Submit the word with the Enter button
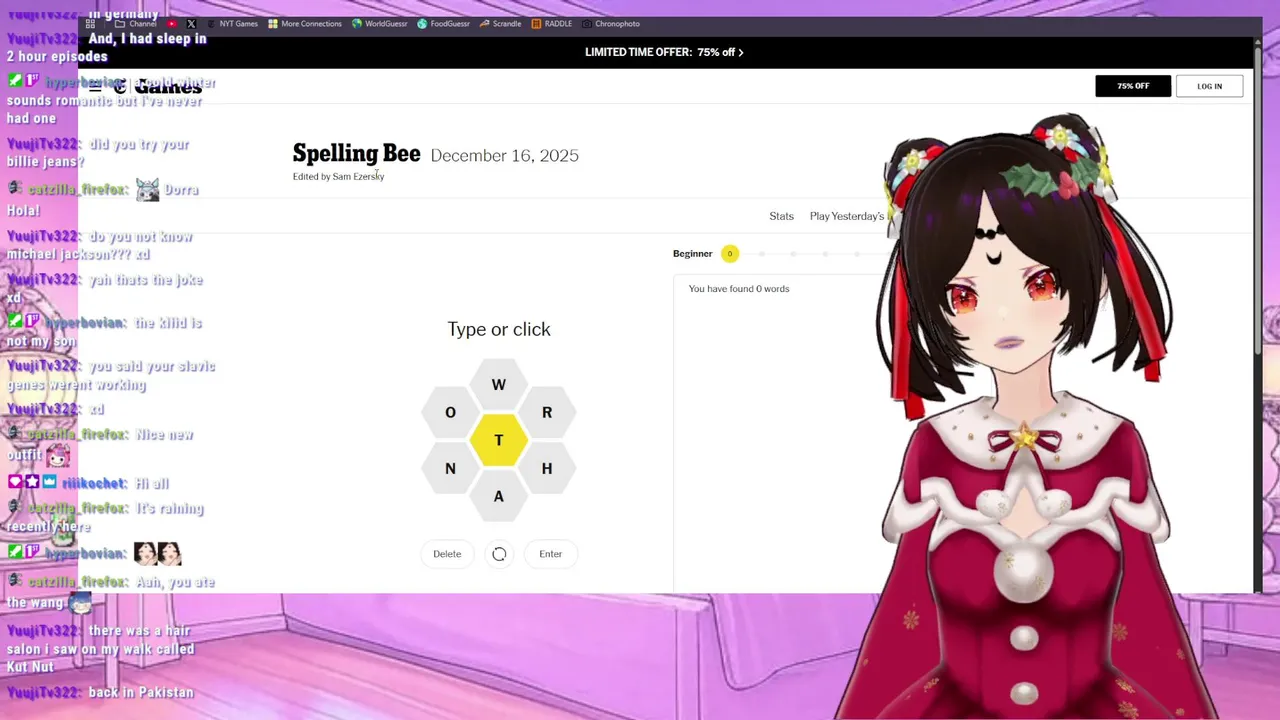The width and height of the screenshot is (1280, 720). tap(550, 554)
